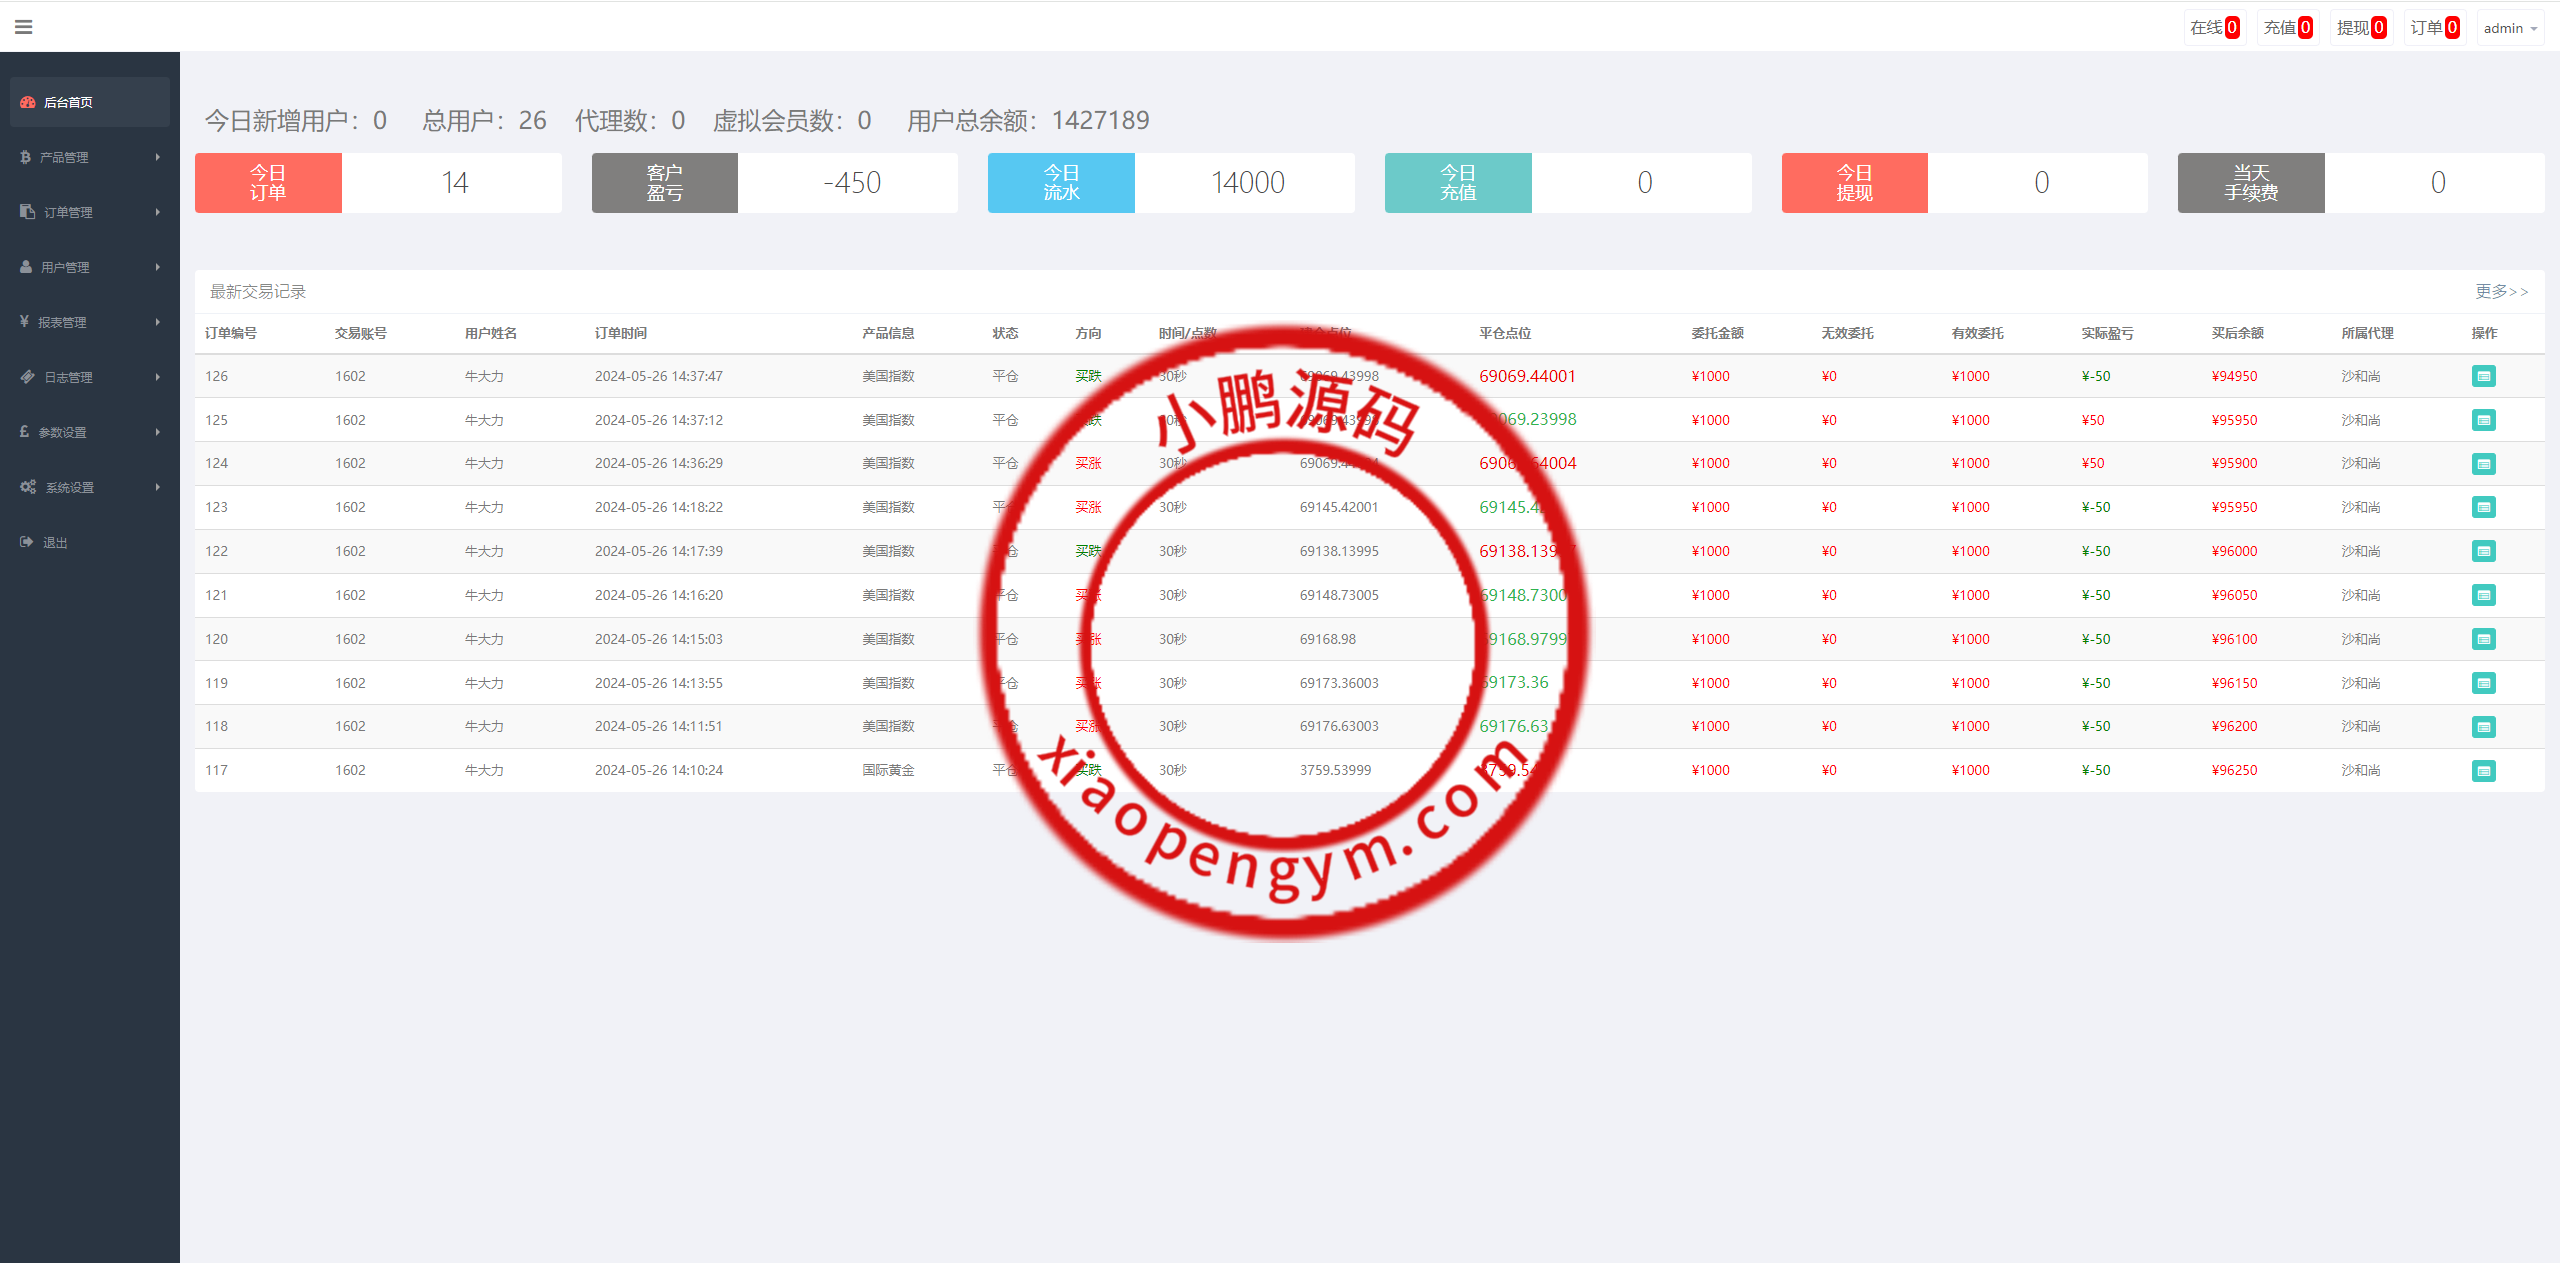Click the 在线 counter button
Viewport: 2560px width, 1263px height.
(2214, 28)
